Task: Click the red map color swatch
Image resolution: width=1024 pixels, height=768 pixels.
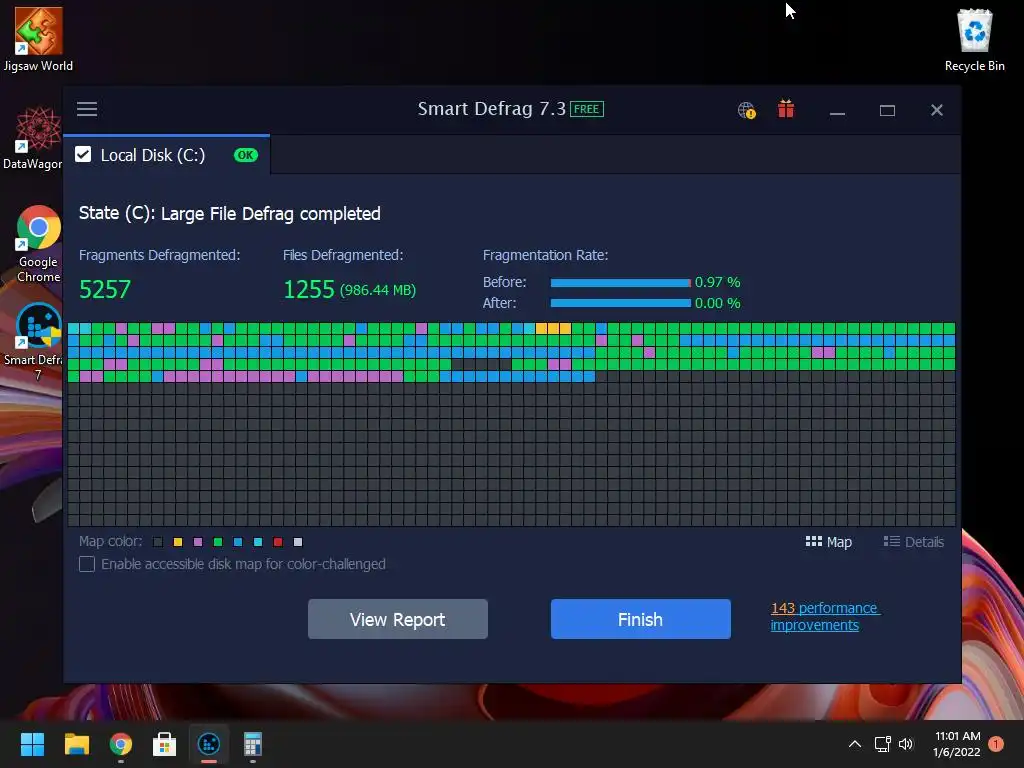Action: pyautogui.click(x=278, y=542)
